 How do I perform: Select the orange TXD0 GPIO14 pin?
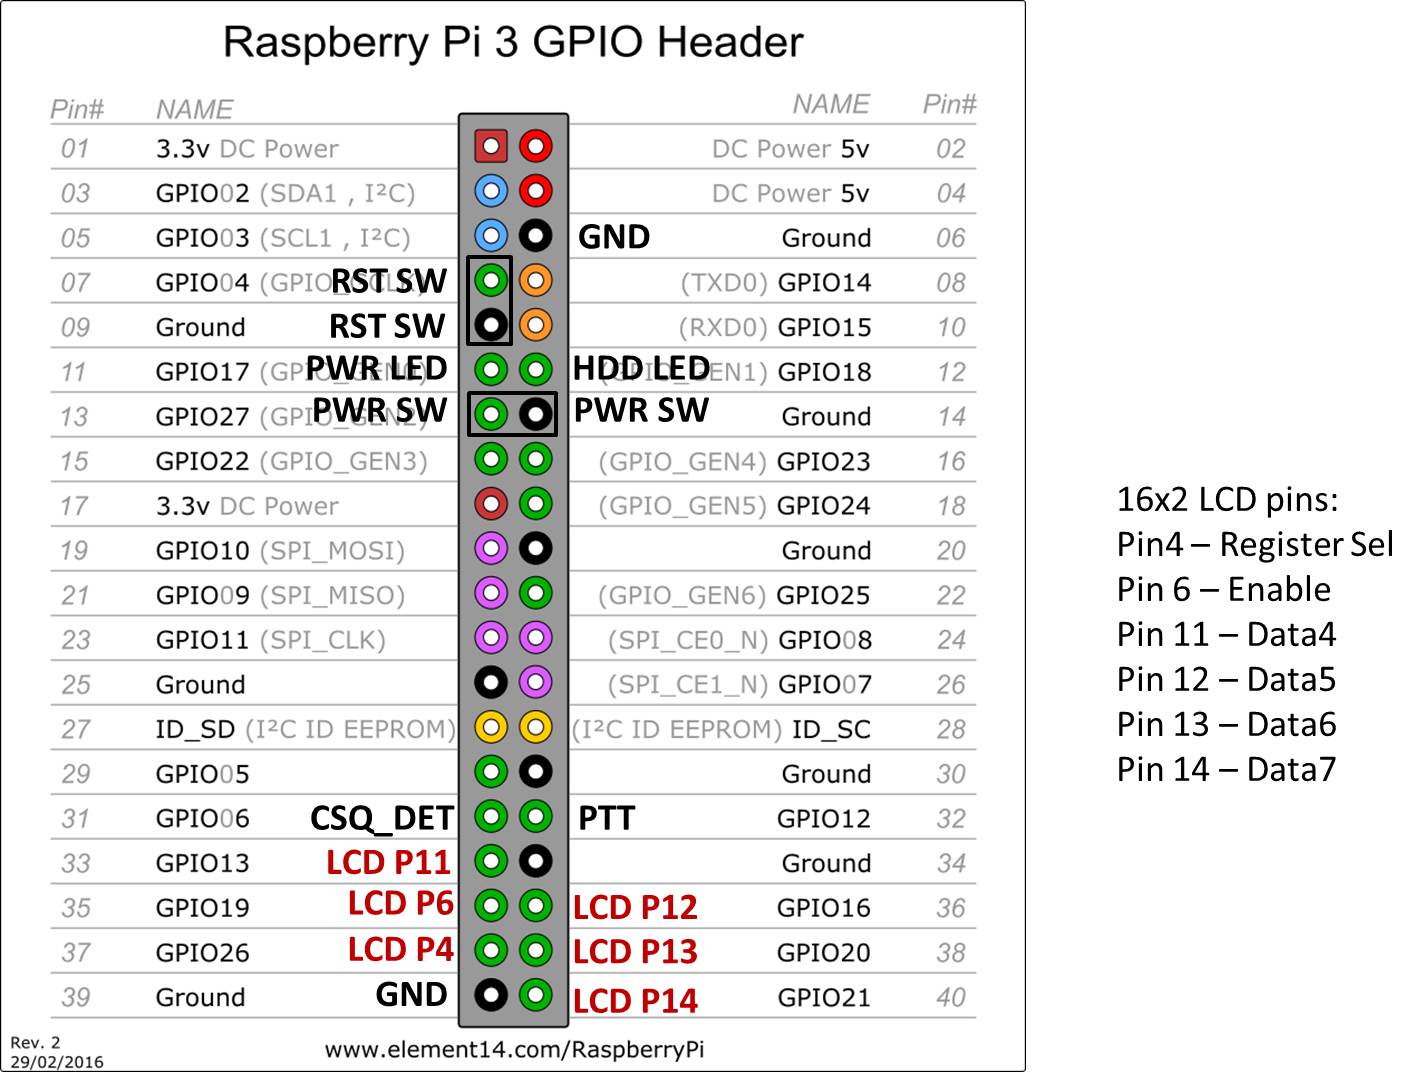click(536, 281)
